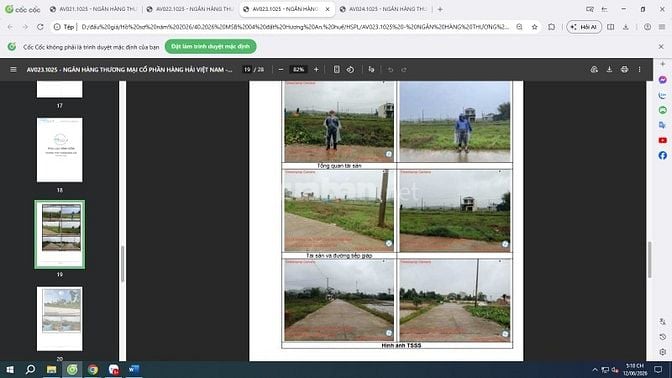
Task: Open Microsoft Word from taskbar
Action: tap(134, 369)
